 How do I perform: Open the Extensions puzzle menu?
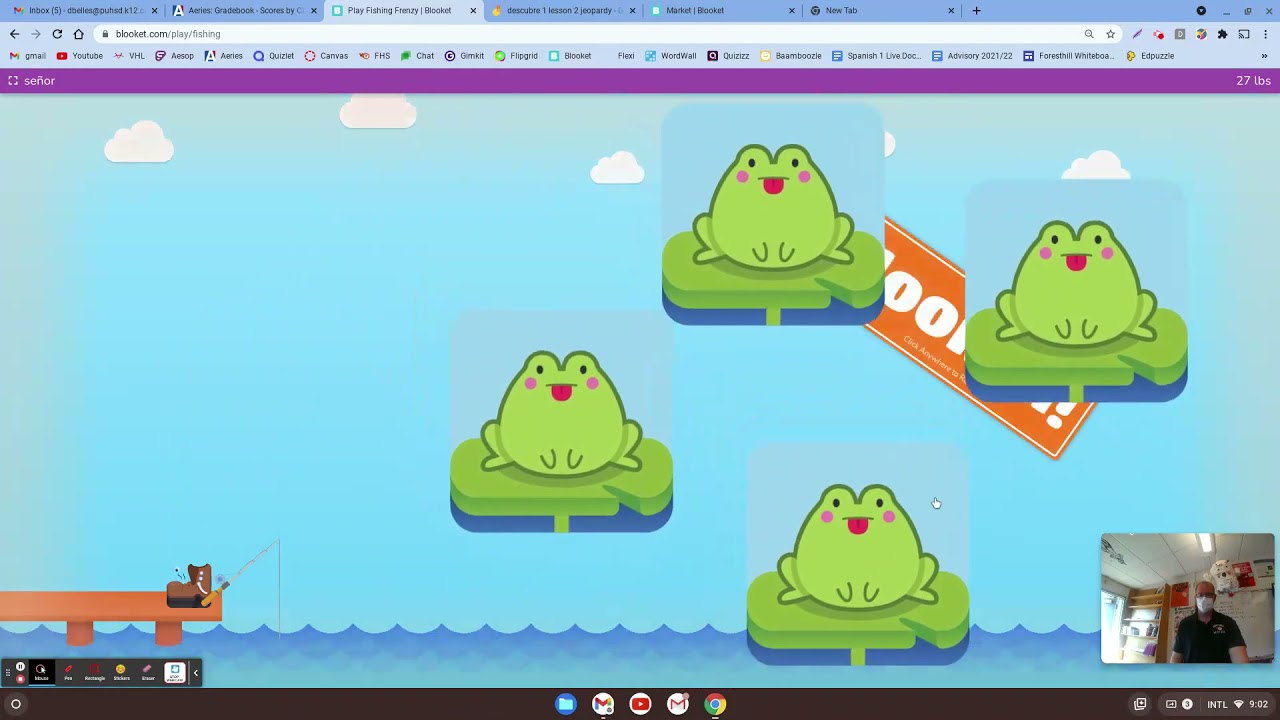[x=1222, y=34]
